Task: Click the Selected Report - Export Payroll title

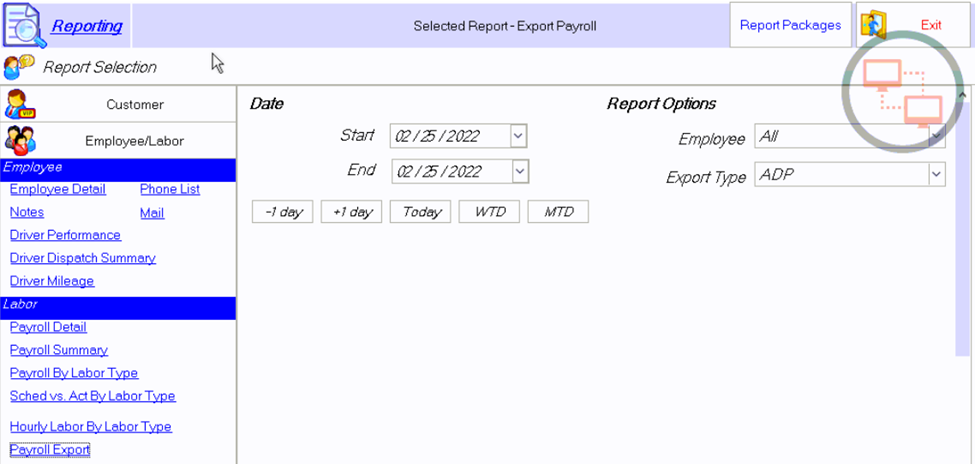Action: (505, 26)
